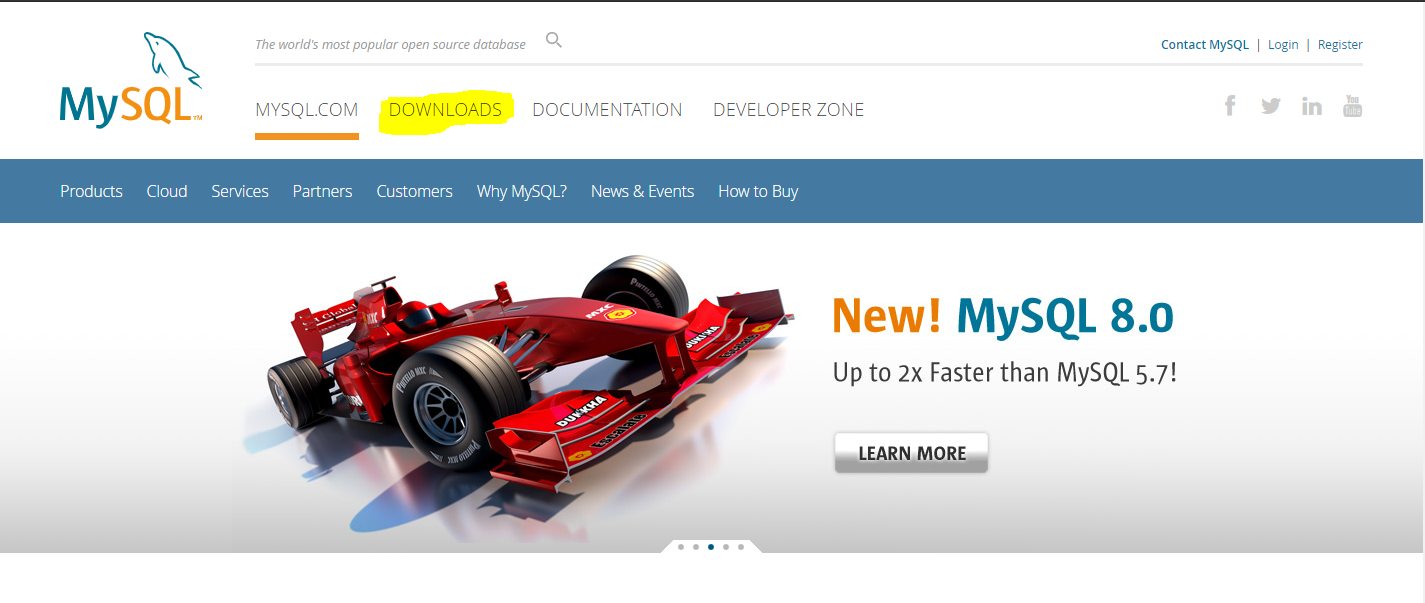Open the YouTube social icon
The height and width of the screenshot is (603, 1425).
[1353, 105]
